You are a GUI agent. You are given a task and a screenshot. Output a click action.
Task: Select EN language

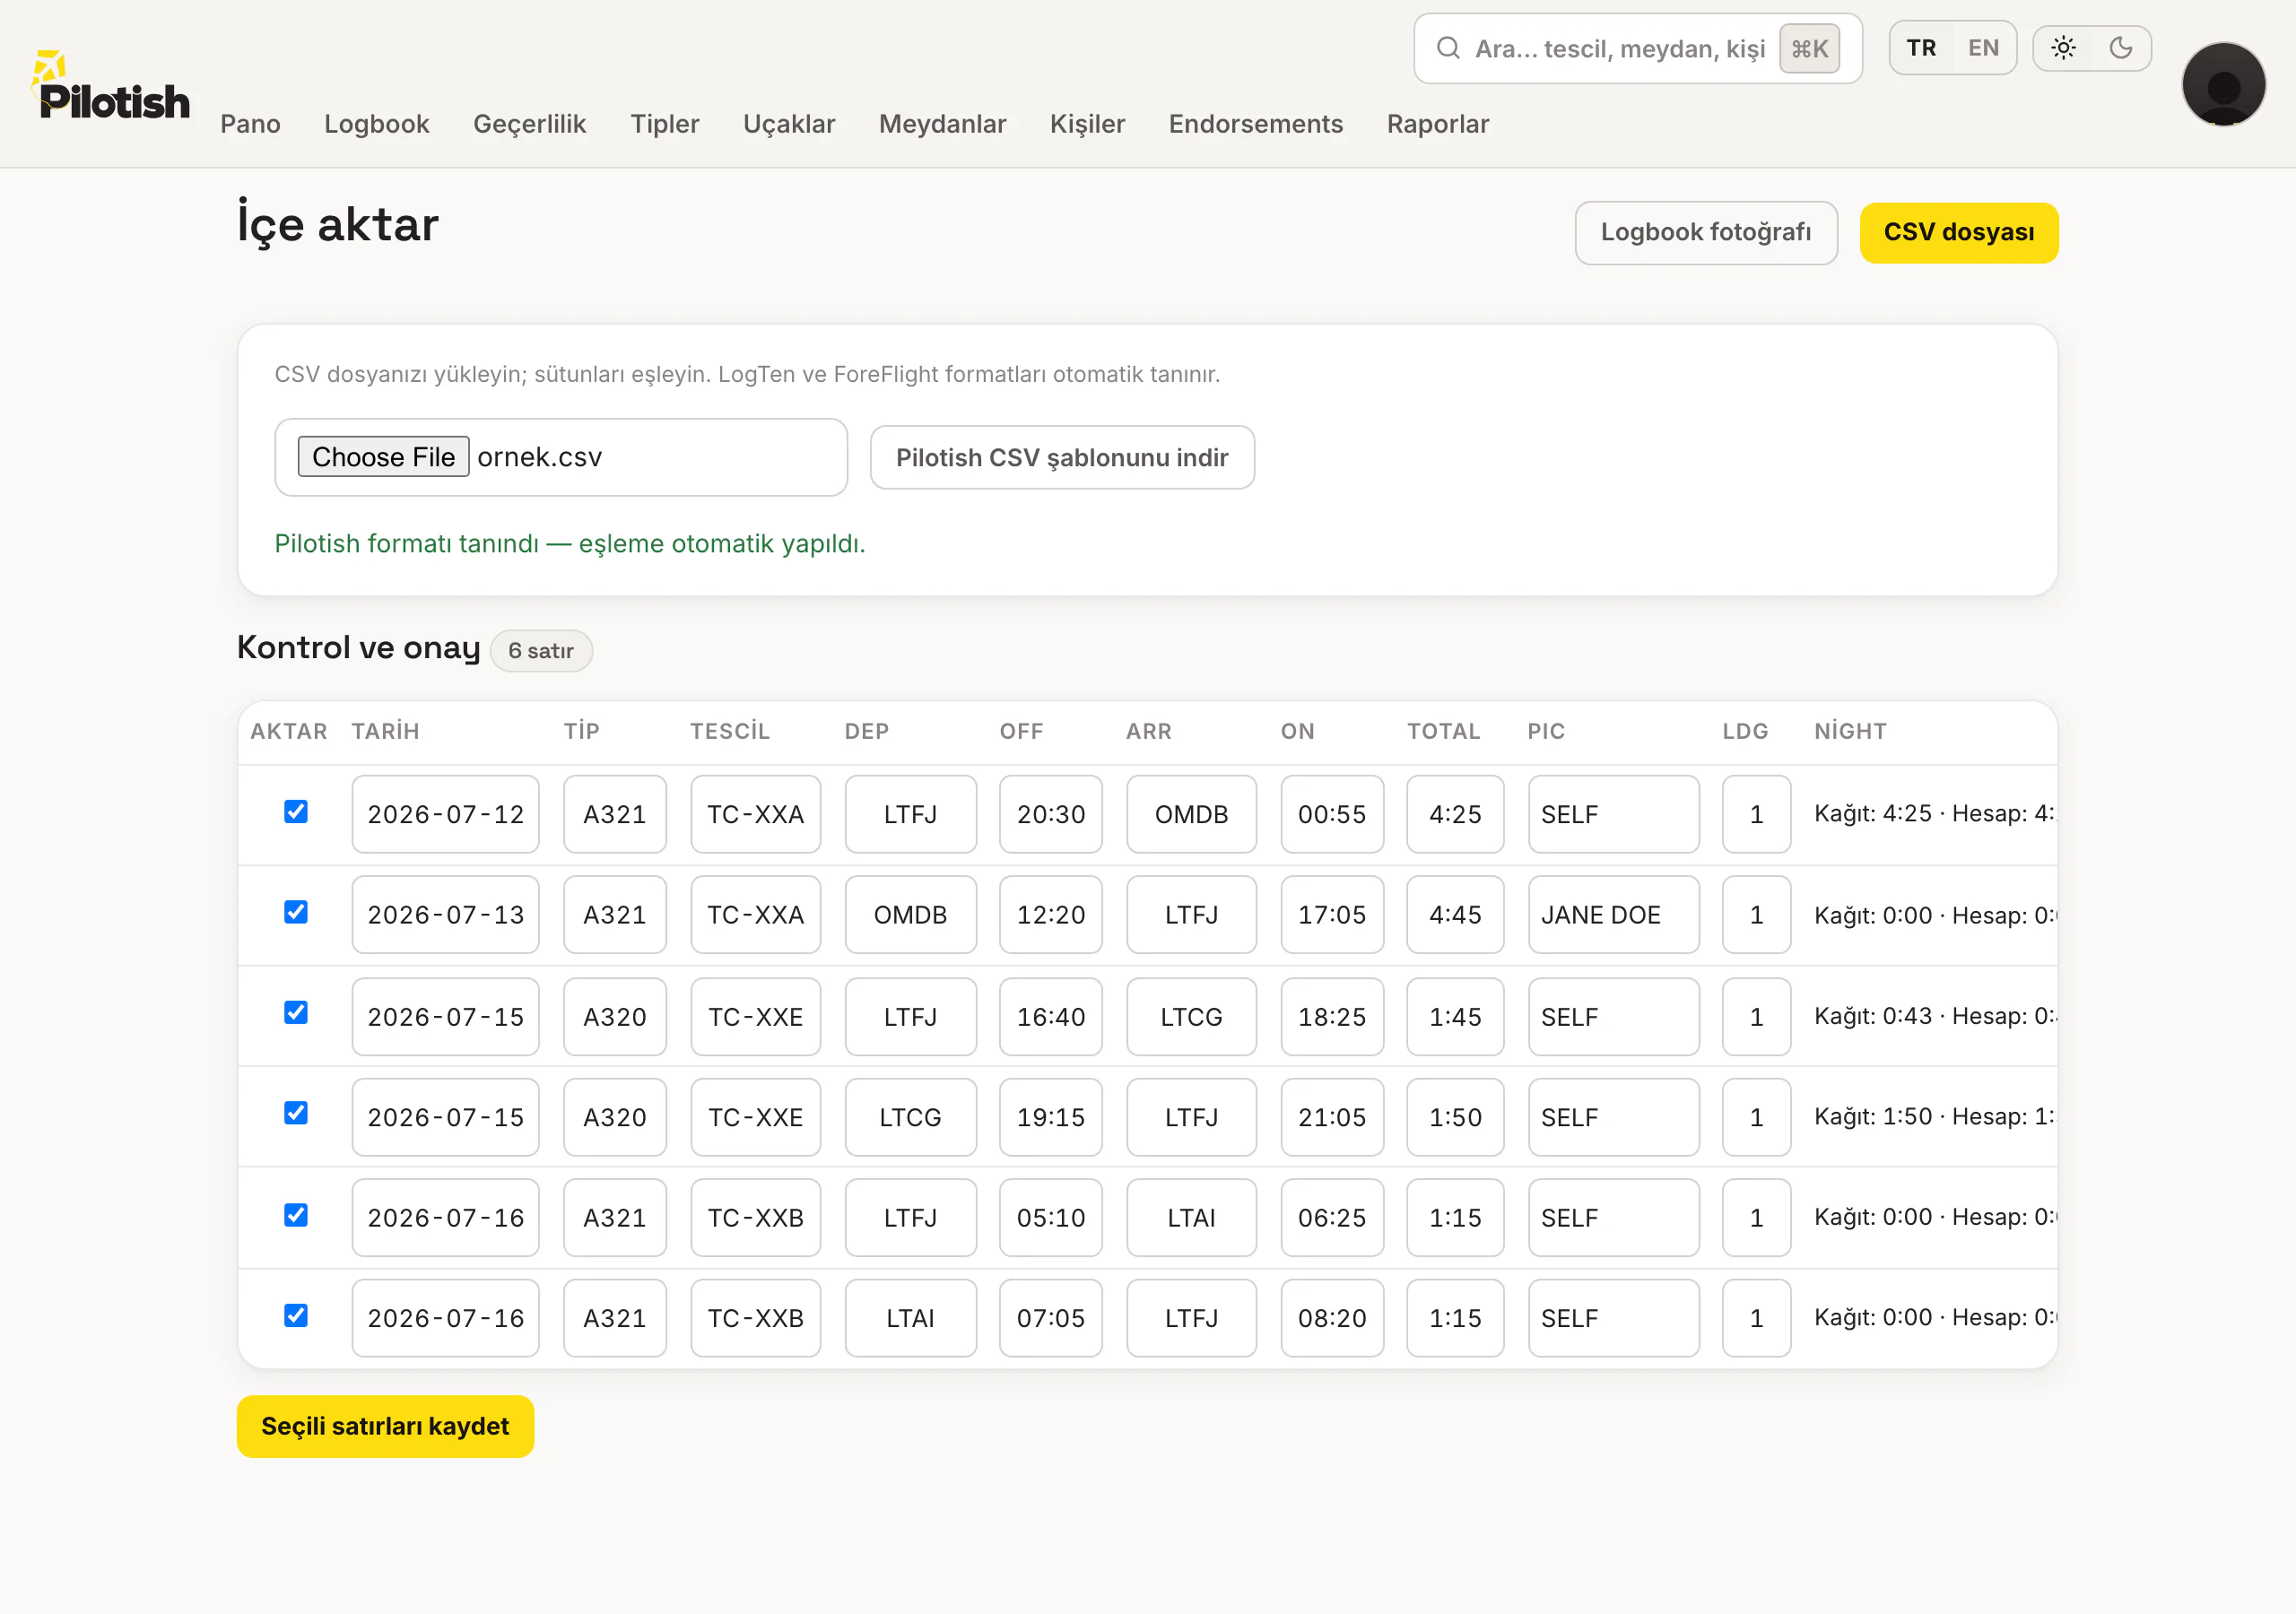[1983, 48]
